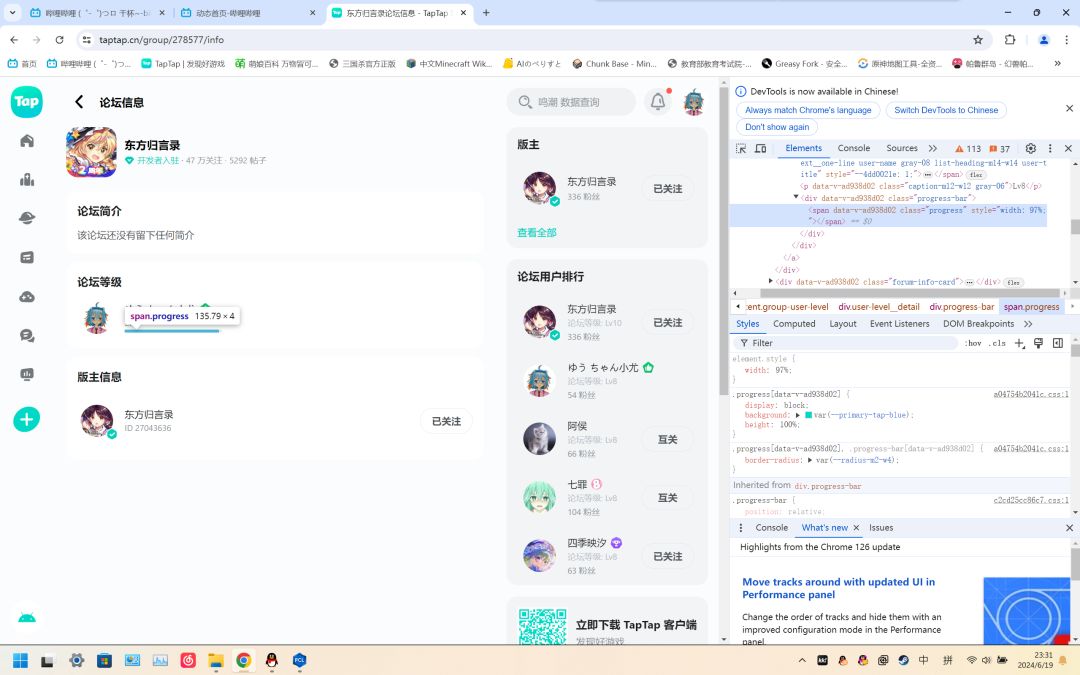Click 已关注 in 版主信息 card
Viewport: 1080px width, 675px height.
[x=446, y=422]
